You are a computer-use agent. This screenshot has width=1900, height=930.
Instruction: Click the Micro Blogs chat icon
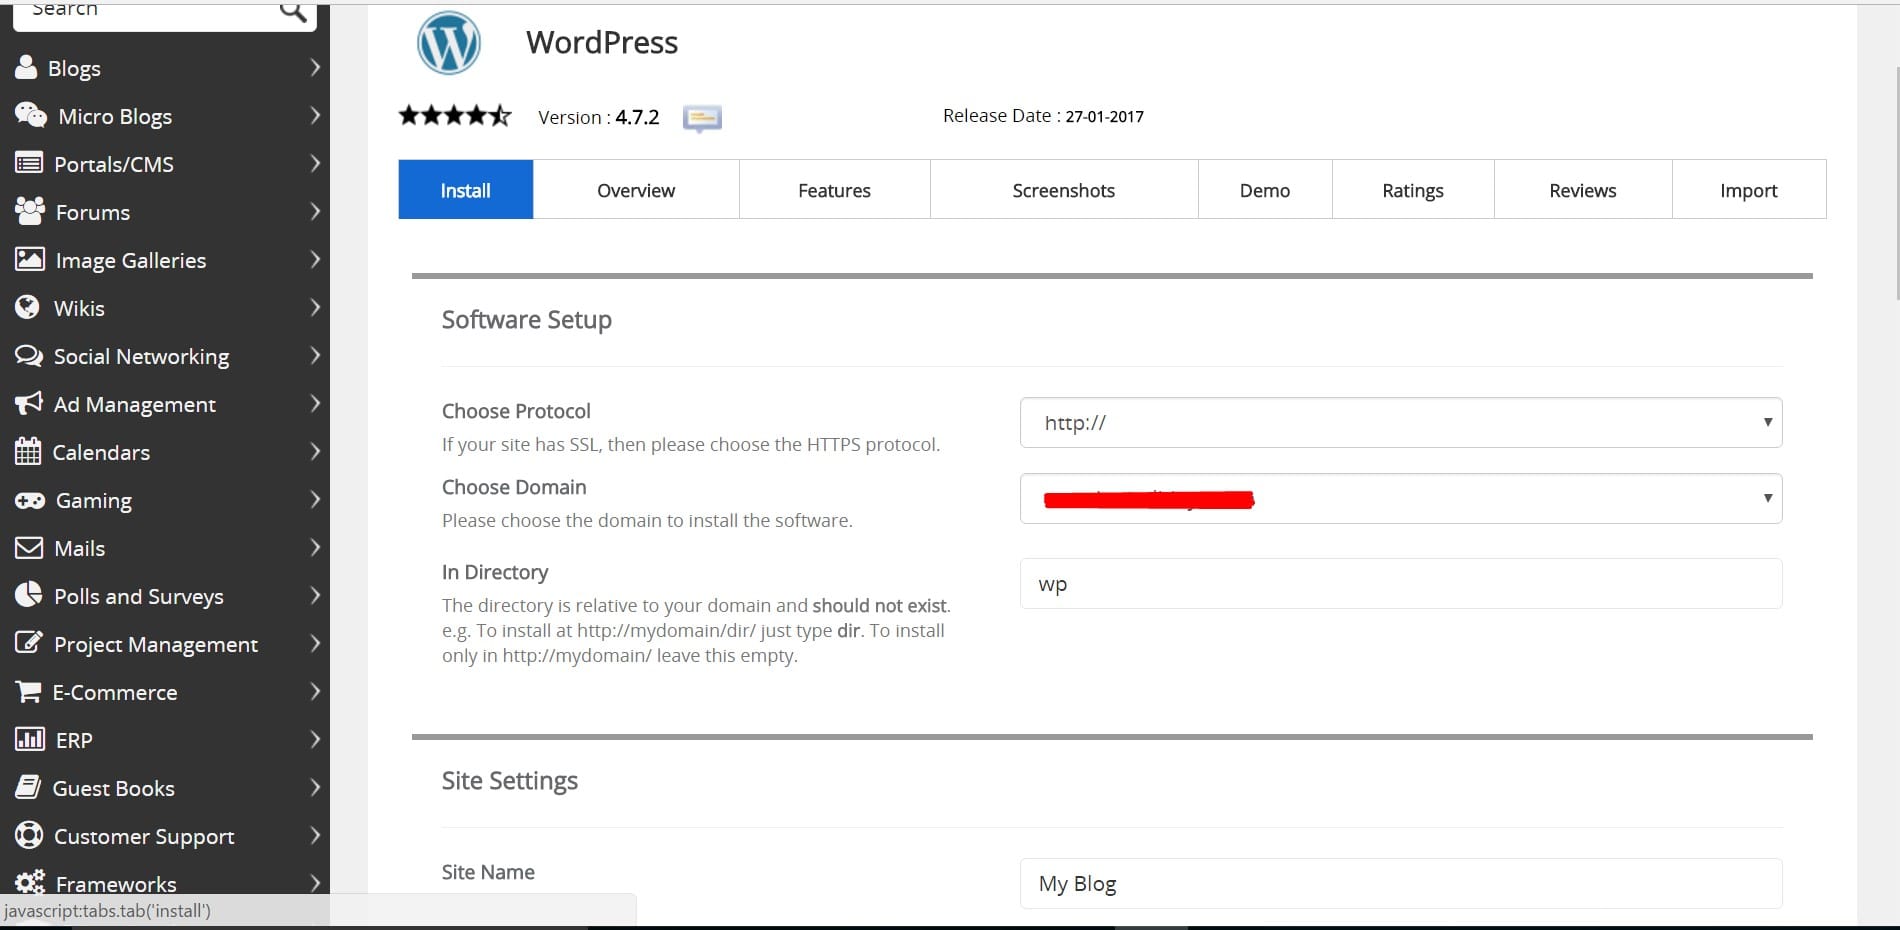click(31, 115)
